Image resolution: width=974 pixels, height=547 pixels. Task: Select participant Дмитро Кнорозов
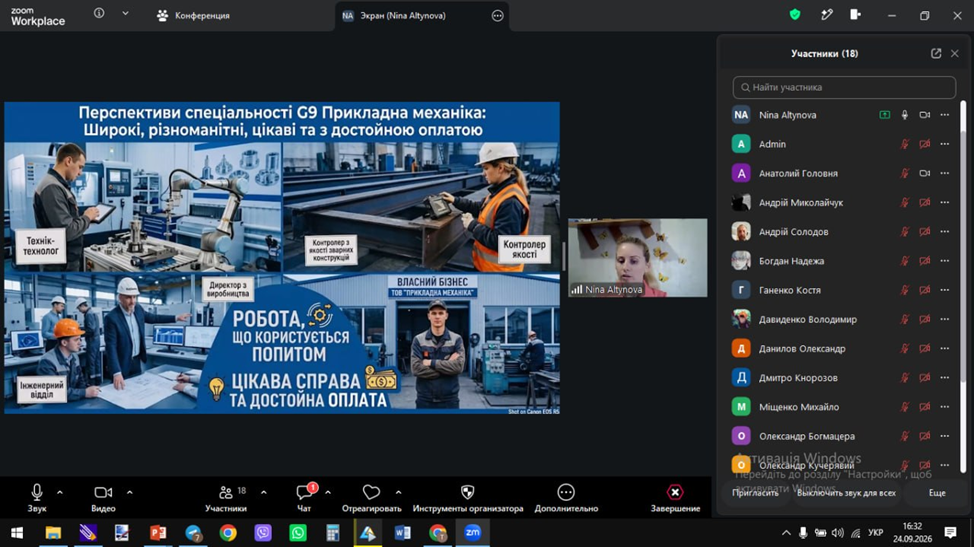pyautogui.click(x=842, y=377)
